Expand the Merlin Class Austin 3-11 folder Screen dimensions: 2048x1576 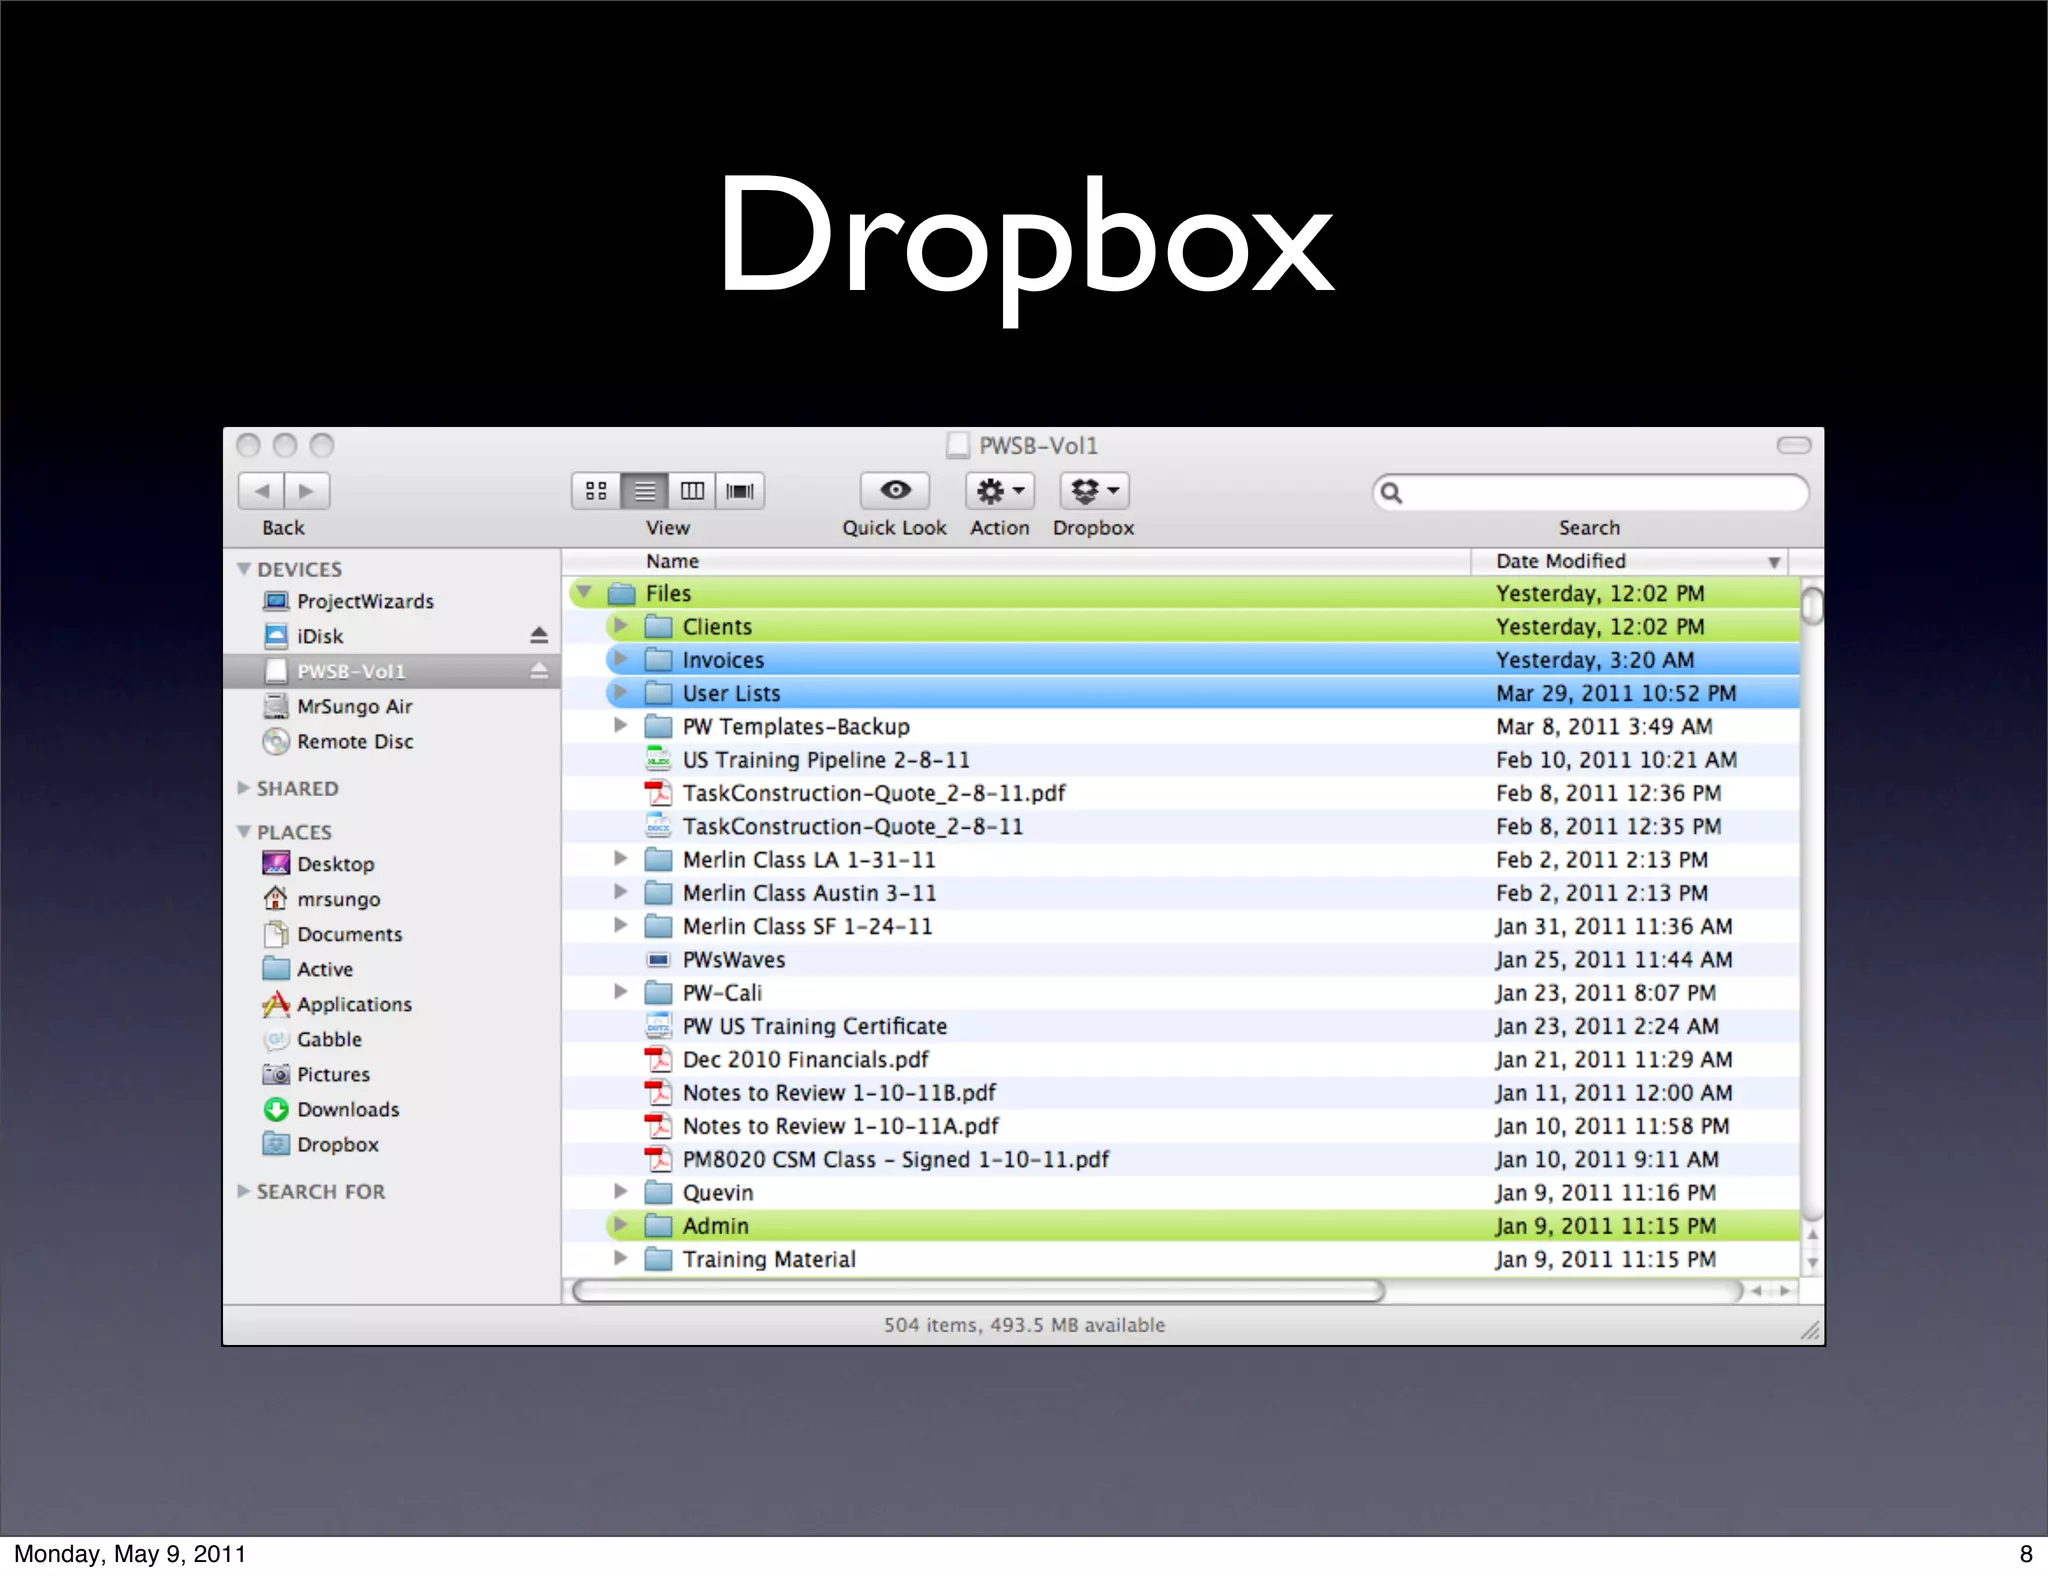[620, 891]
